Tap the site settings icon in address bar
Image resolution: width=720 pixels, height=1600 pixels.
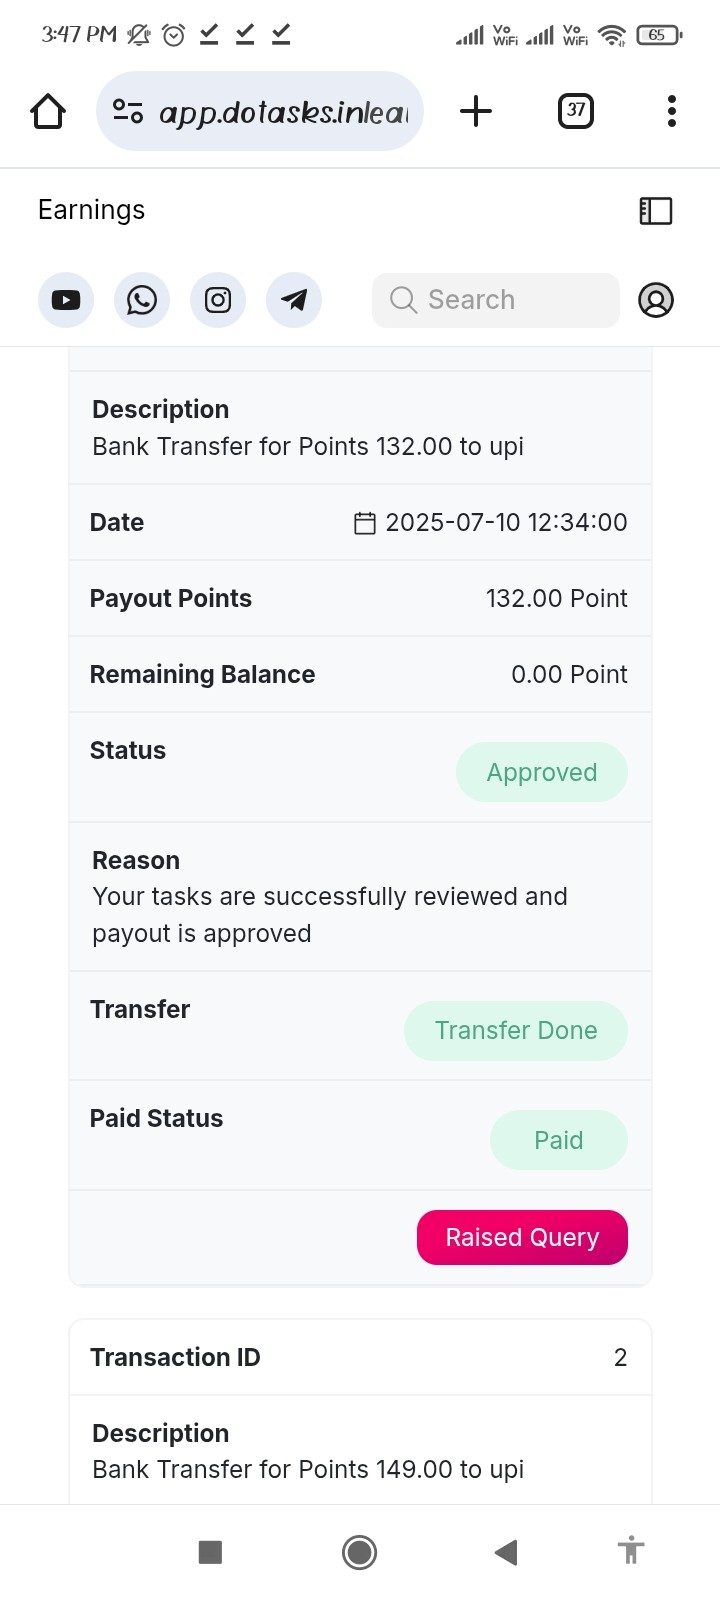click(128, 111)
